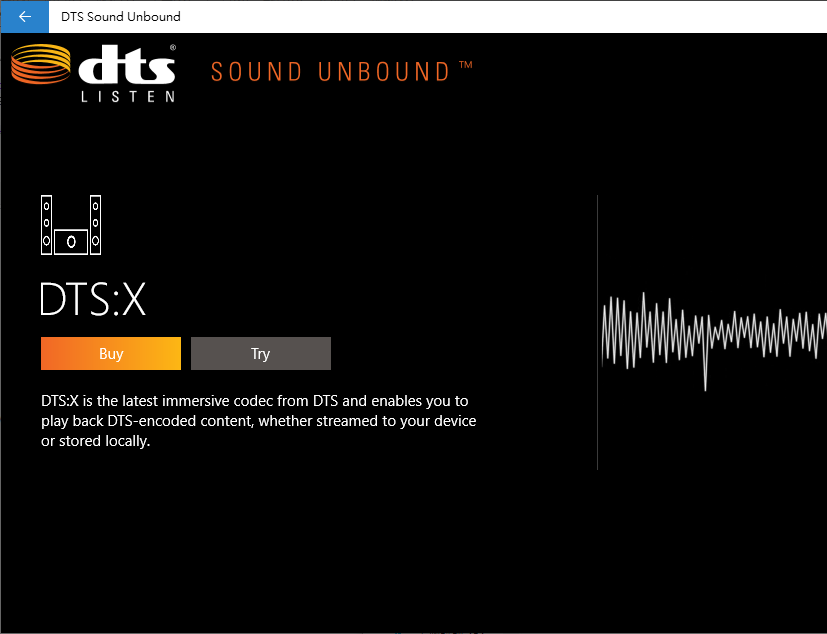Select the home theater speakers icon

click(71, 225)
